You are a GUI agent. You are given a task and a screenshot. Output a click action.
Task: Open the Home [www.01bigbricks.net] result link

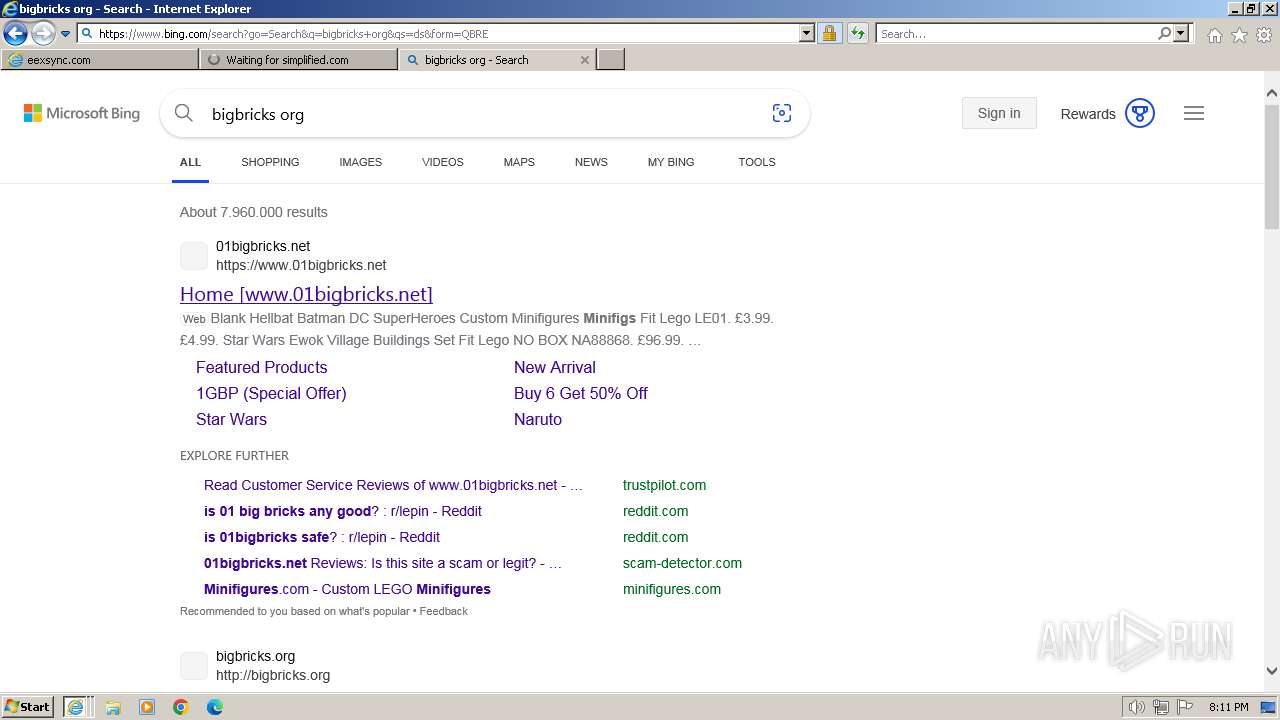click(306, 294)
